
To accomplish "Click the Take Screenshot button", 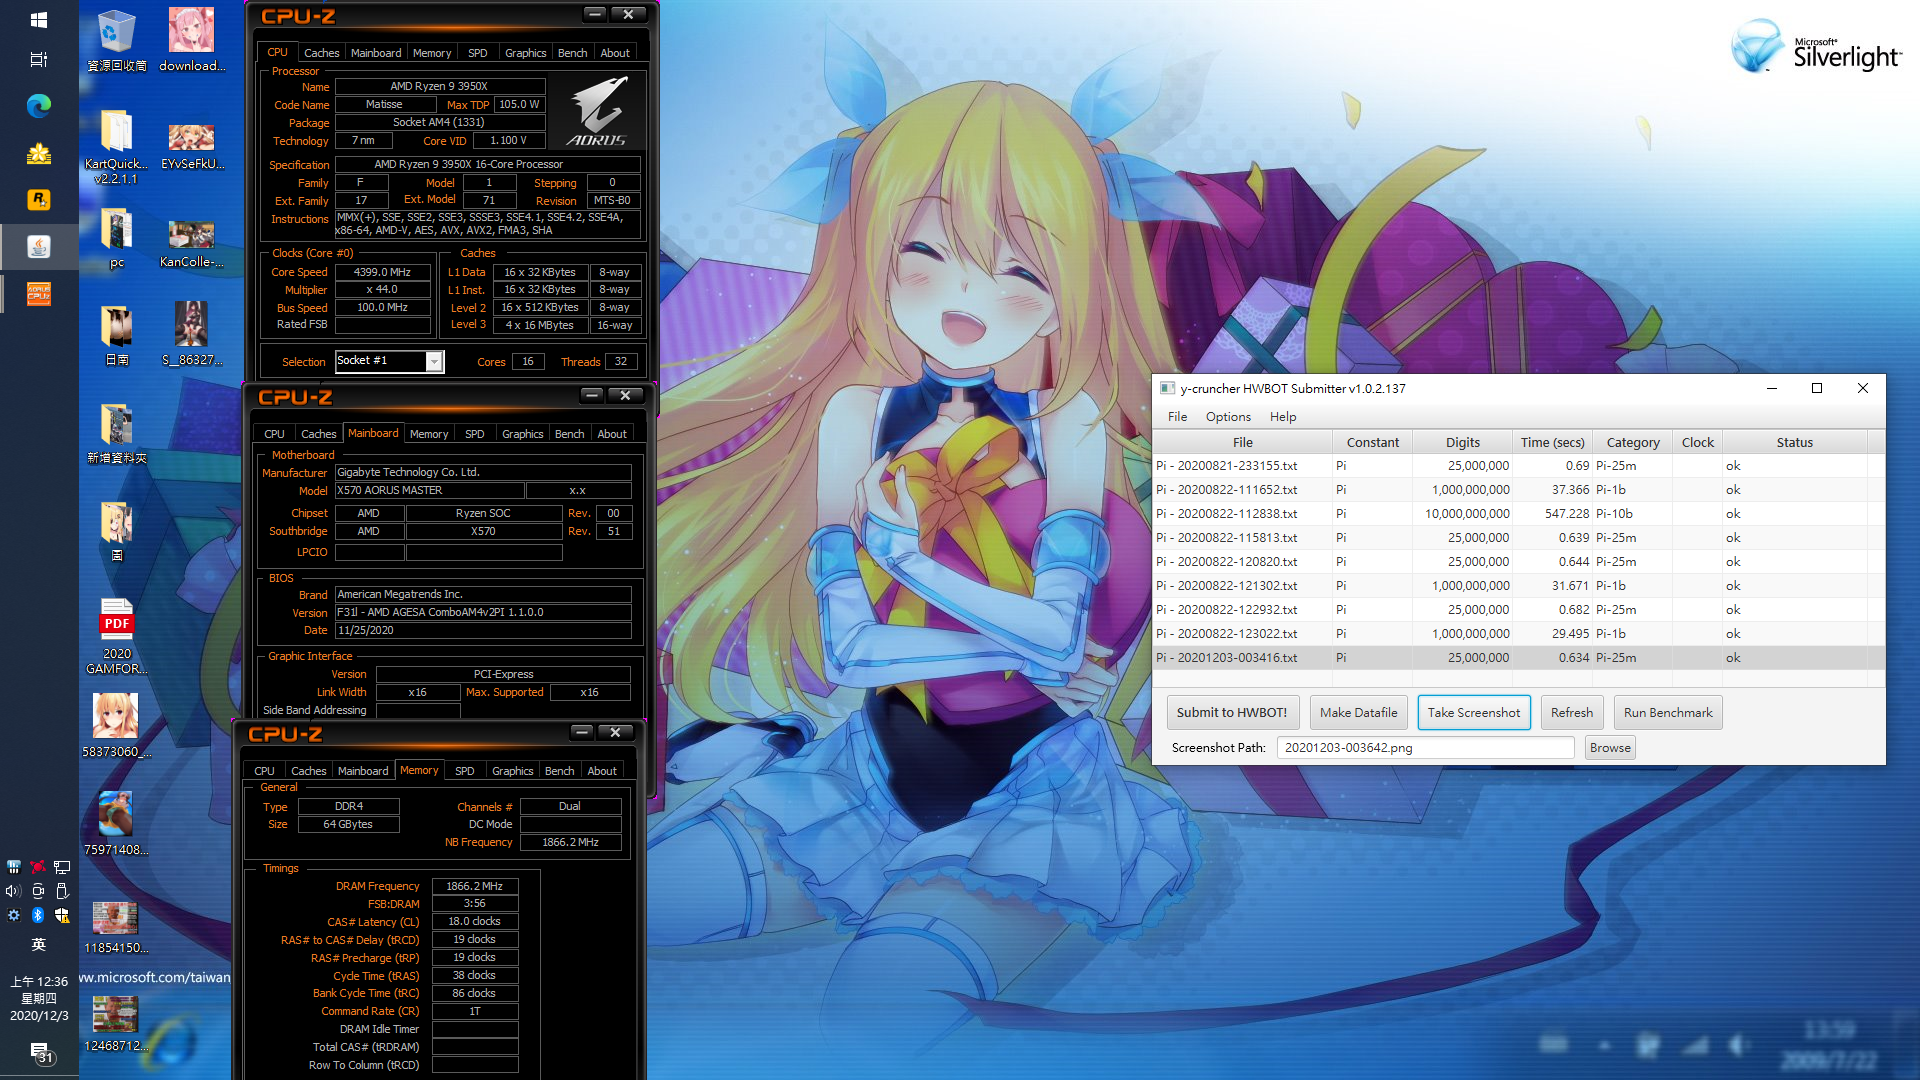I will tap(1474, 713).
